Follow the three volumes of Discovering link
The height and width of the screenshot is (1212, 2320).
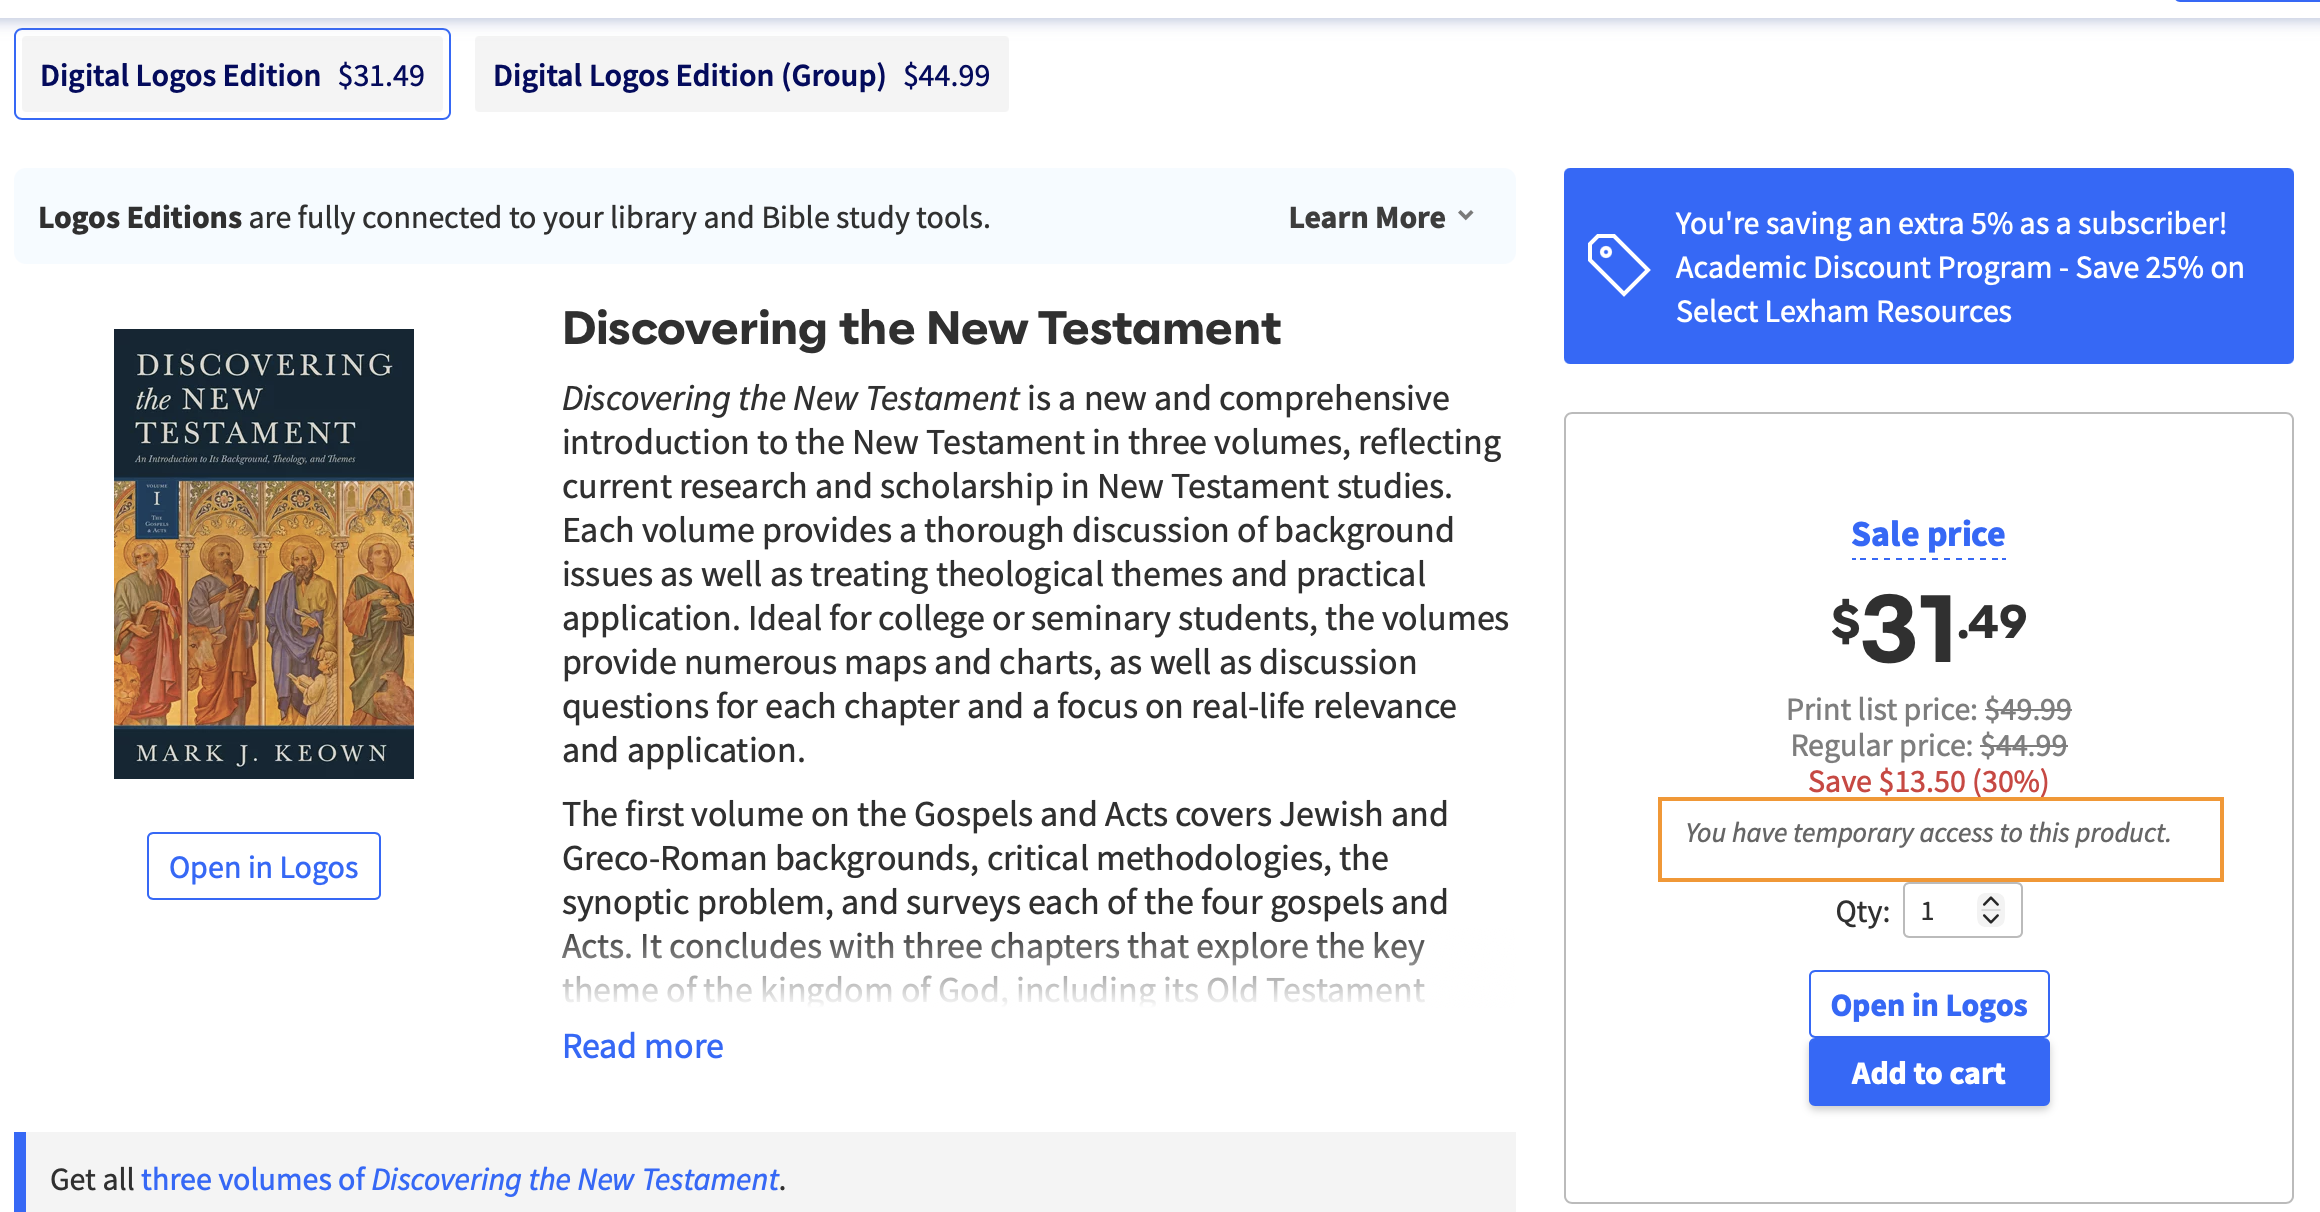[x=459, y=1179]
